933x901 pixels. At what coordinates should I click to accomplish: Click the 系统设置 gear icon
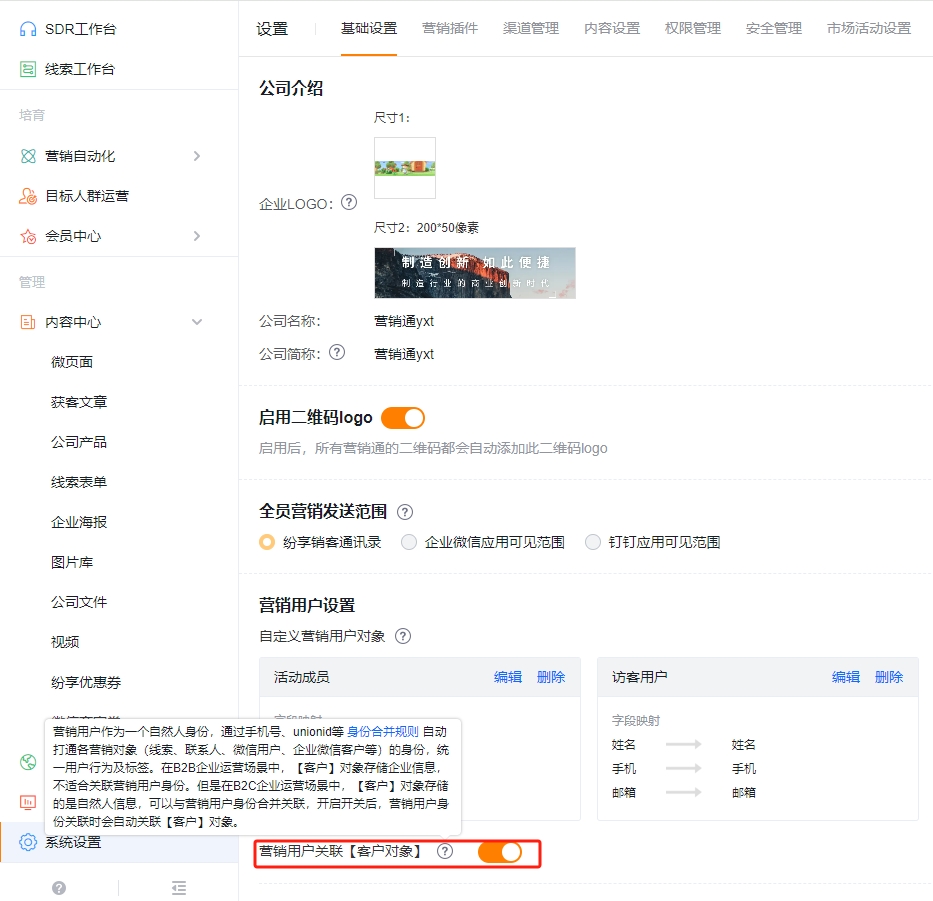click(x=27, y=843)
